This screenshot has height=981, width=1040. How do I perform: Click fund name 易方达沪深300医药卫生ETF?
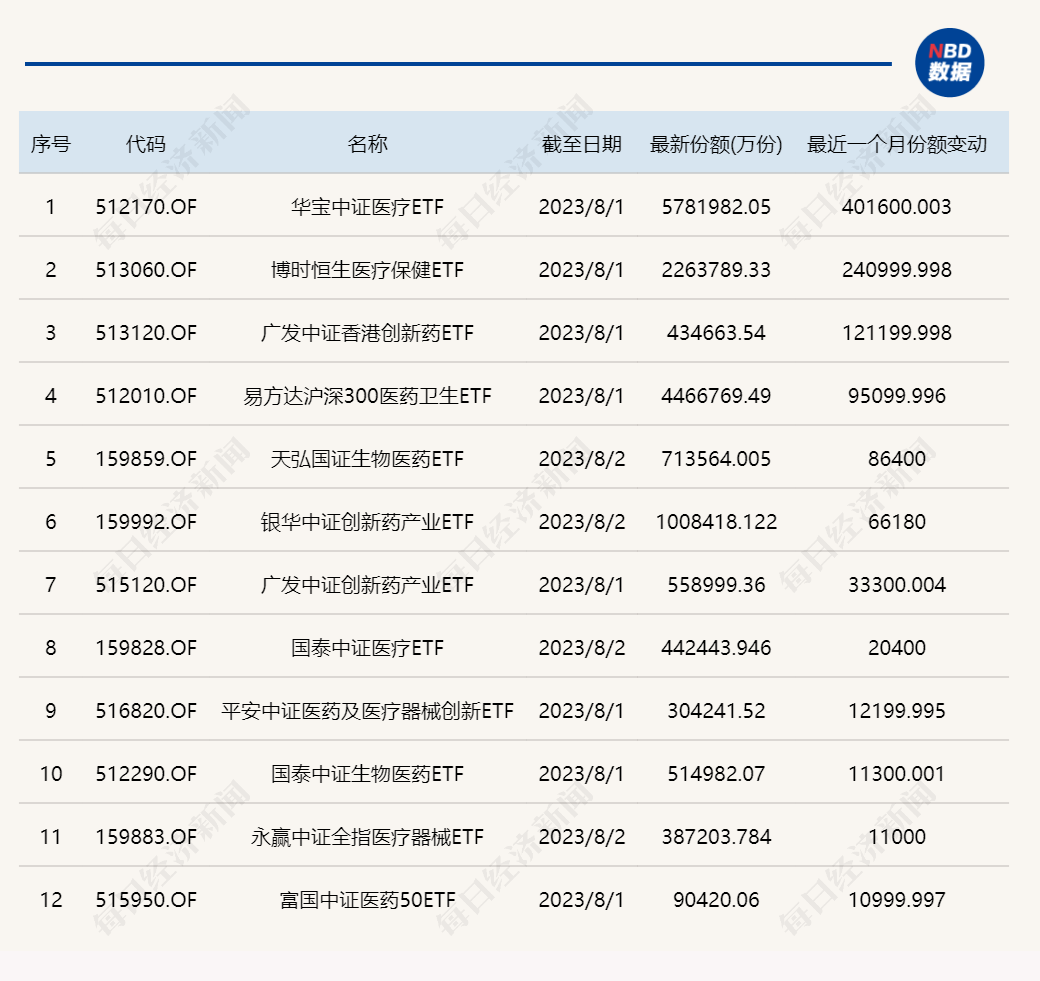[367, 396]
